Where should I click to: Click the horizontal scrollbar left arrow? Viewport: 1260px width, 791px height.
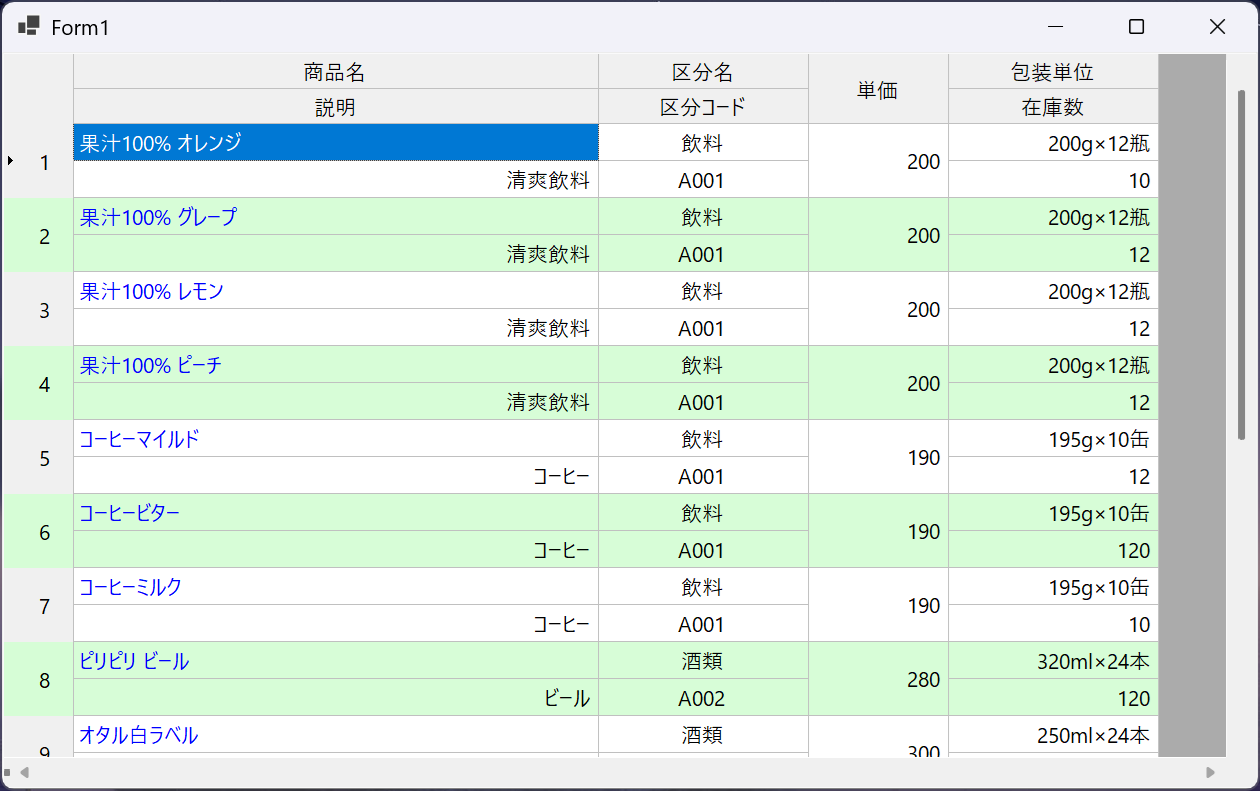[25, 772]
